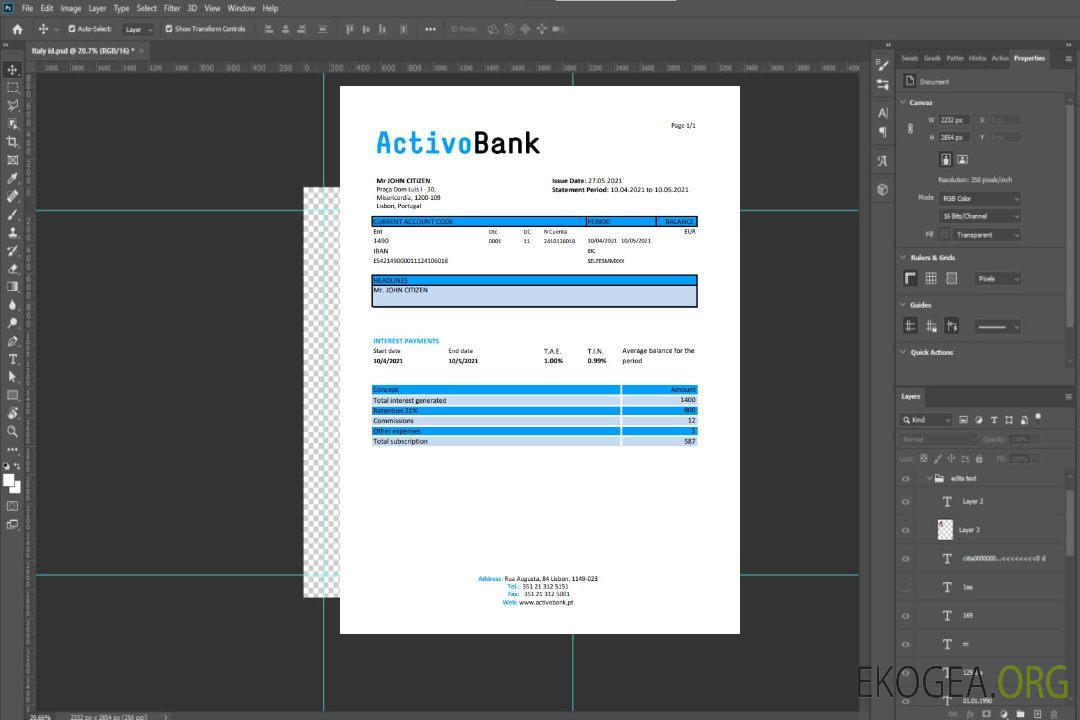
Task: Select the Clone Stamp tool
Action: [x=12, y=232]
